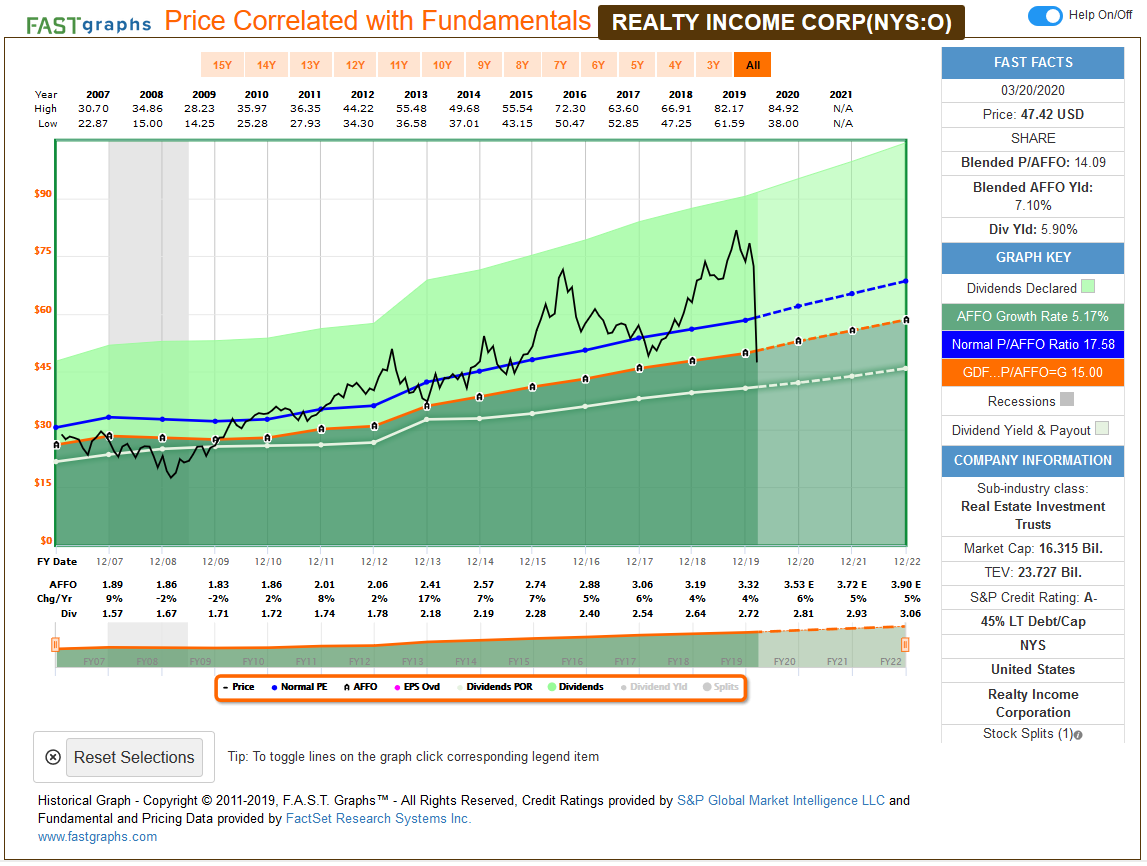Click the Market Cap: 16.315 Bil. row
Image resolution: width=1147 pixels, height=866 pixels.
pos(1032,549)
